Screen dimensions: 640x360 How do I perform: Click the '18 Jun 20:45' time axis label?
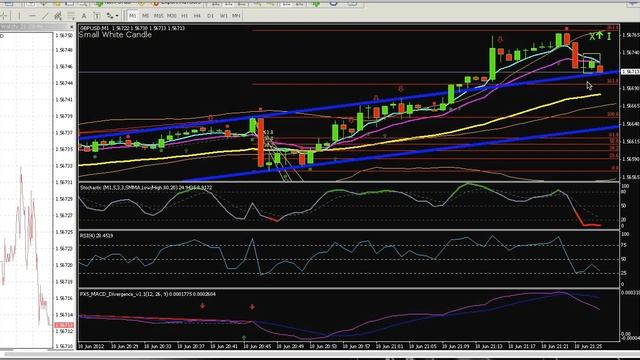[258, 346]
